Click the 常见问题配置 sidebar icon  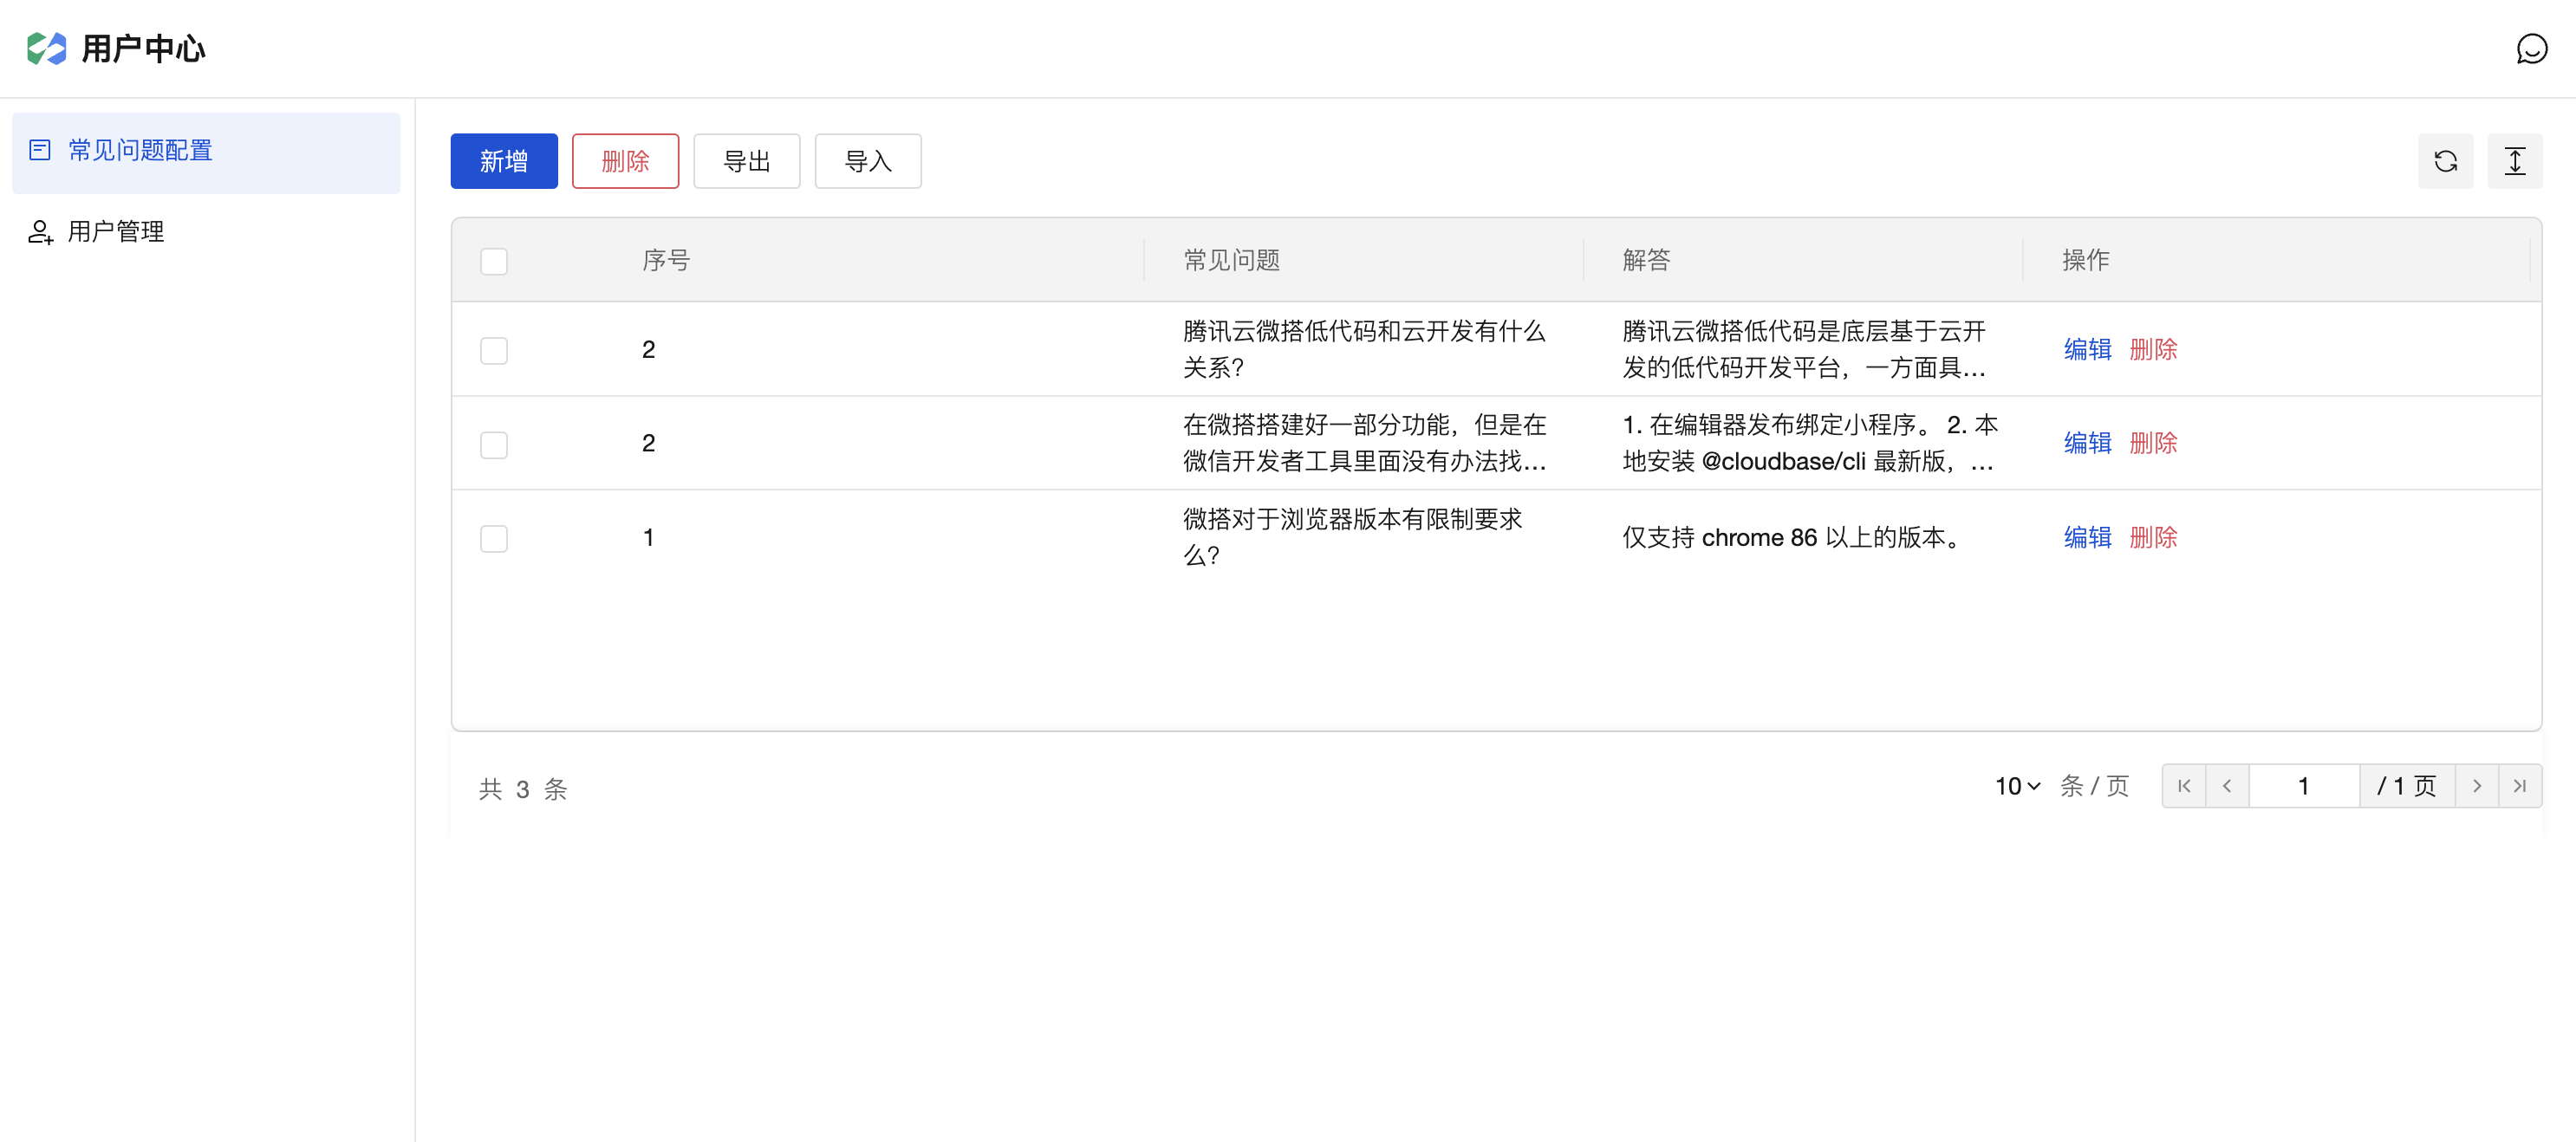(40, 150)
